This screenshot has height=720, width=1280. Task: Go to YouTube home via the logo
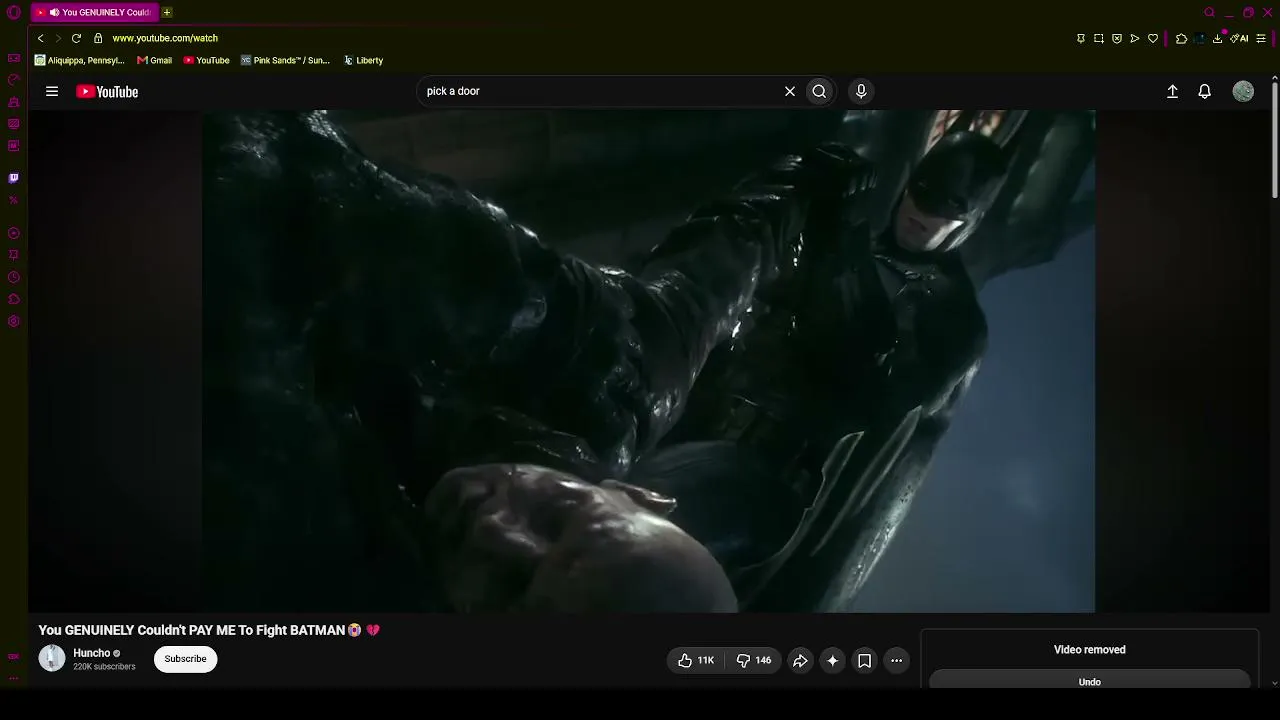tap(107, 92)
